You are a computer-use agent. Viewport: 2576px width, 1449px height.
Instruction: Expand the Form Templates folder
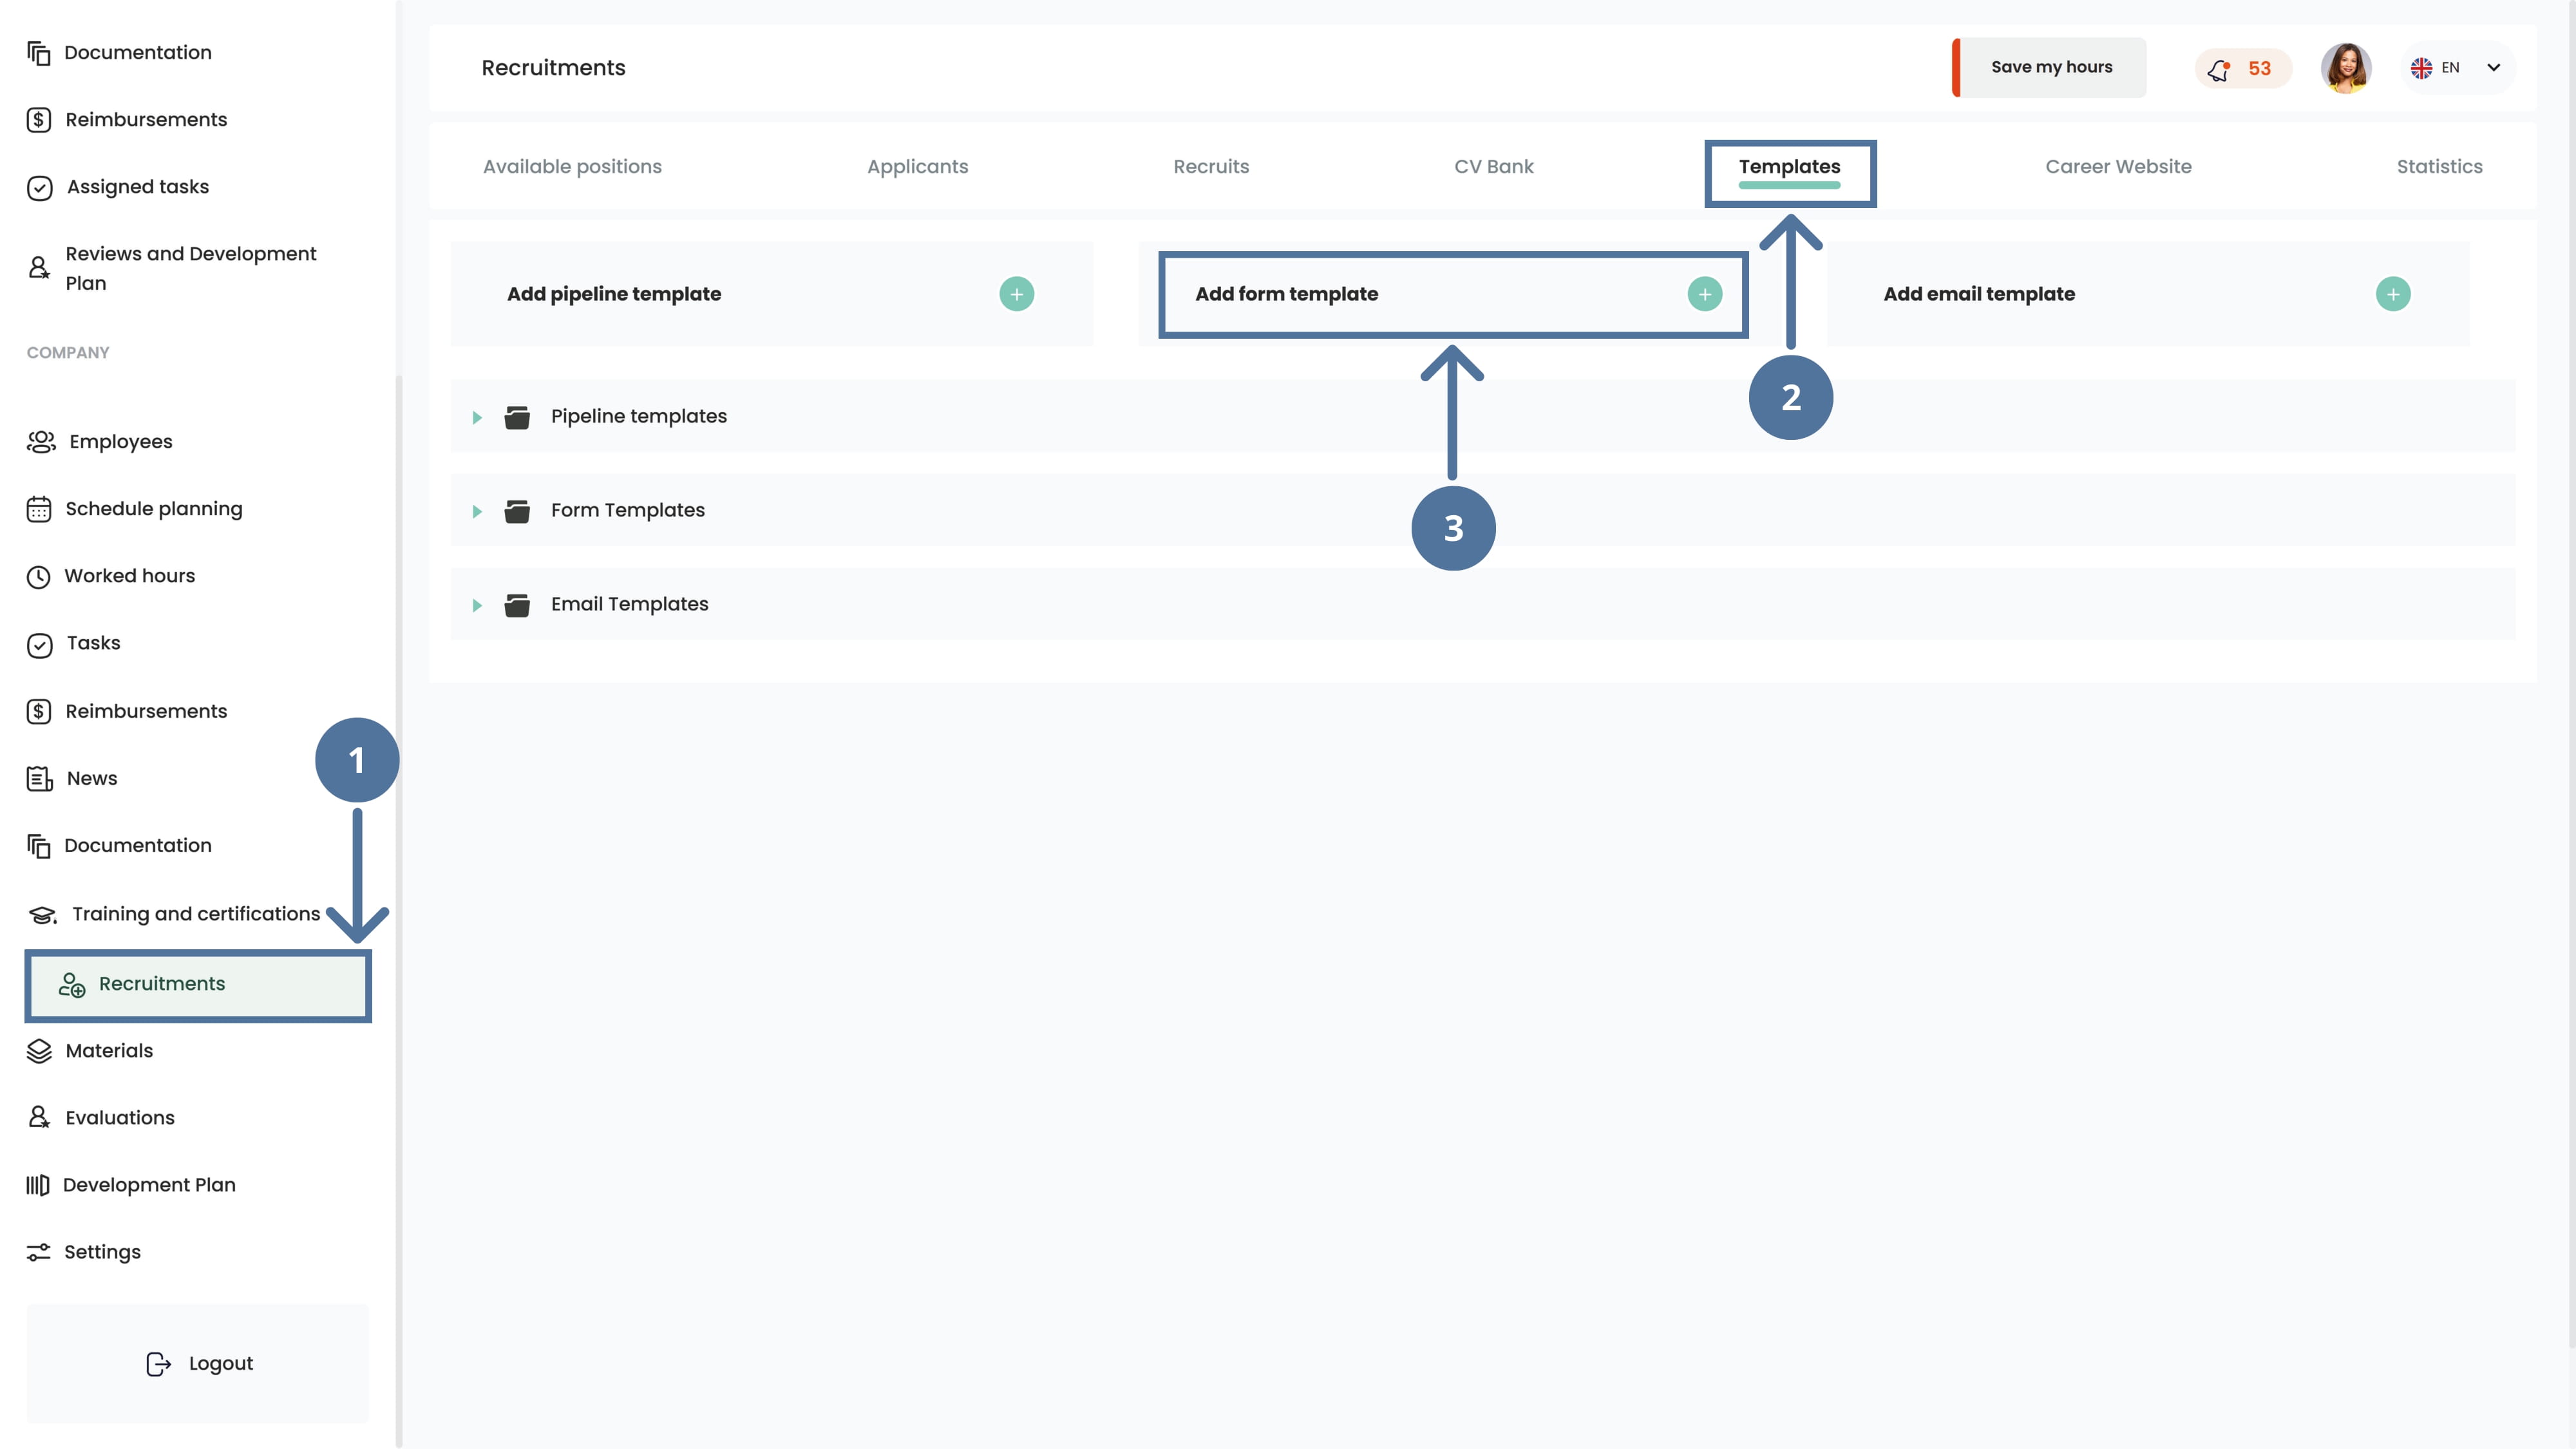[477, 511]
